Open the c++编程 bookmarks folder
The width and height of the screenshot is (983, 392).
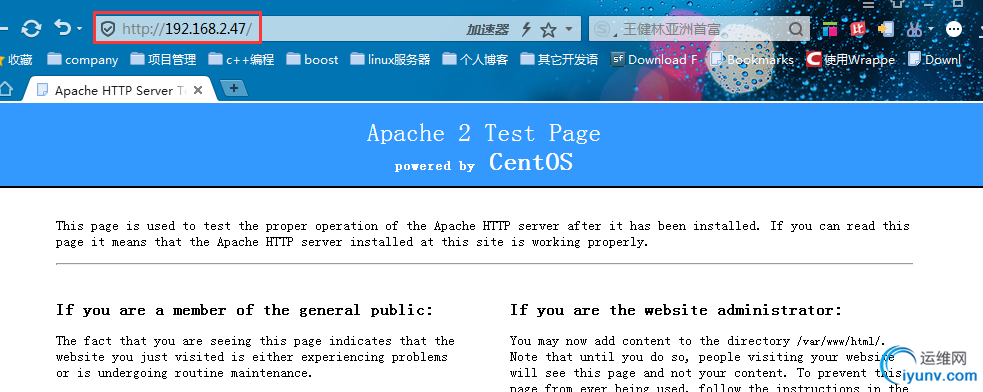click(x=242, y=60)
